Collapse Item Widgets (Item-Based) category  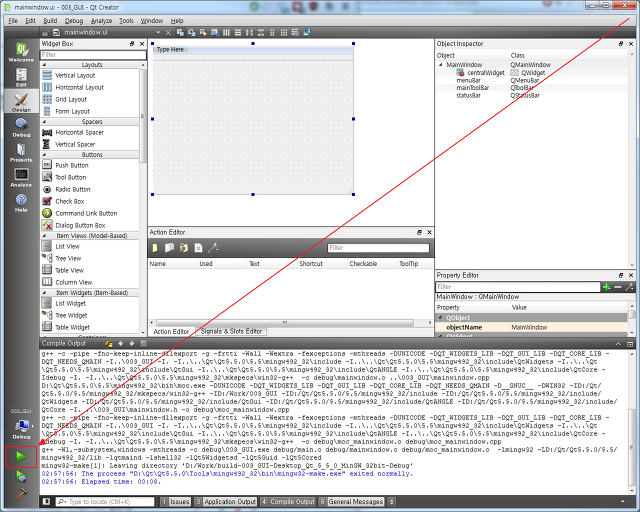44,293
